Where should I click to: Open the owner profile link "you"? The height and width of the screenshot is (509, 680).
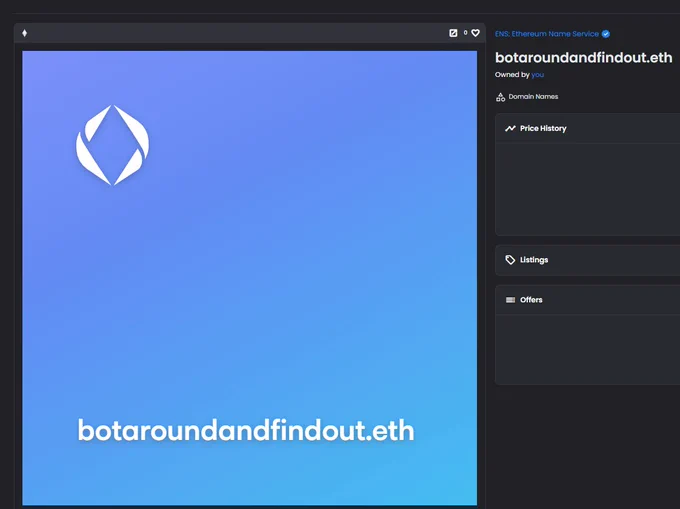[x=537, y=75]
